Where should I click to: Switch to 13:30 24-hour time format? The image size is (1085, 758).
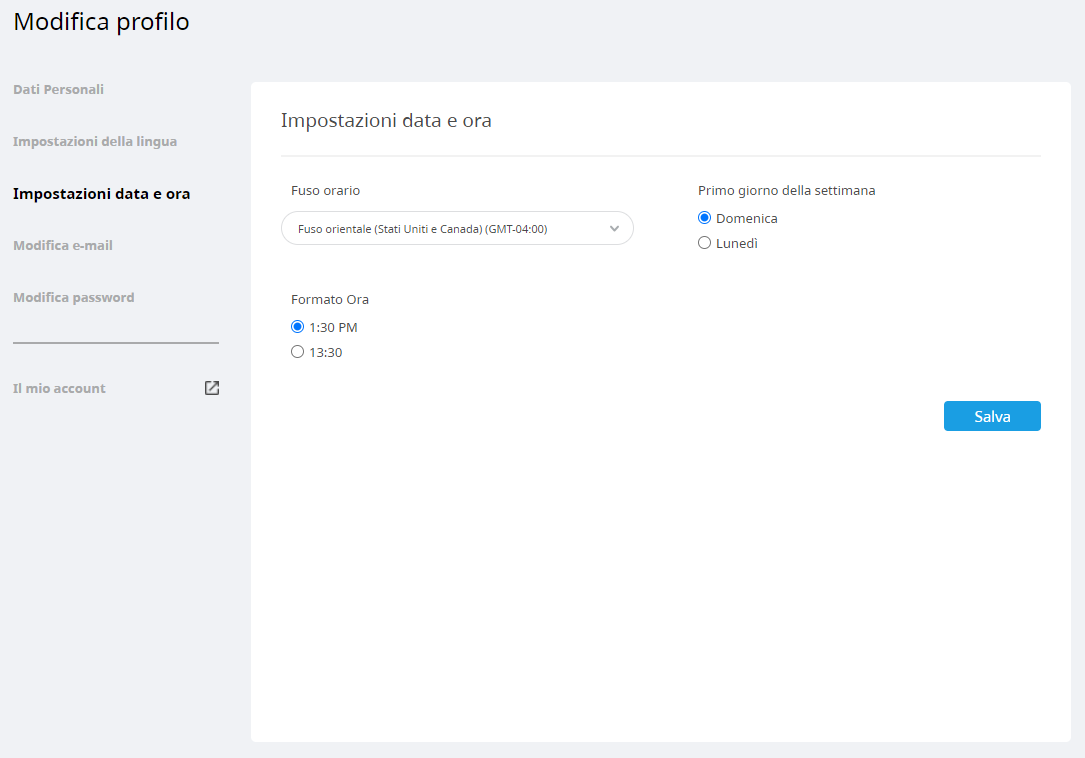tap(297, 352)
